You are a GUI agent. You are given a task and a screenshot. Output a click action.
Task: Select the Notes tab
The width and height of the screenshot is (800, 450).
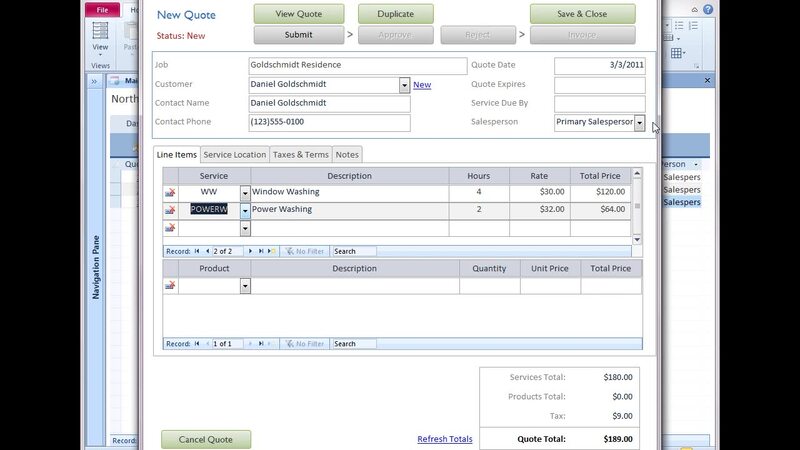(347, 155)
